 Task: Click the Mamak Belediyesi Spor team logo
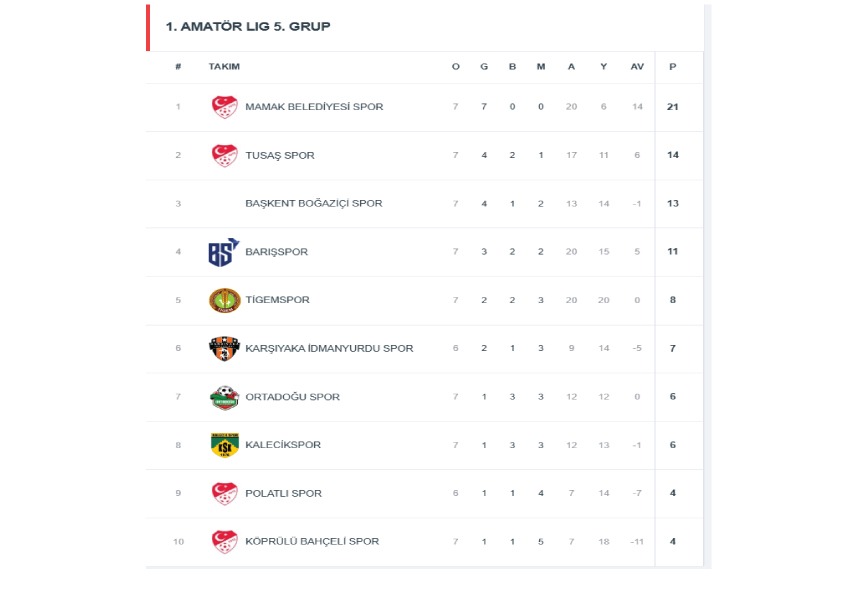click(224, 107)
